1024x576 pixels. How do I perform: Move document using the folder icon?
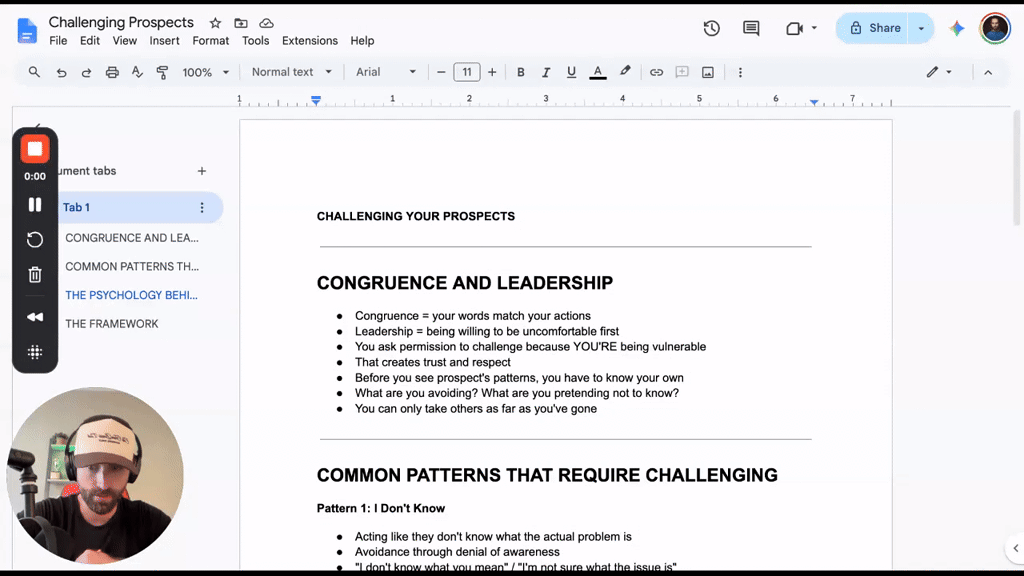pos(241,23)
